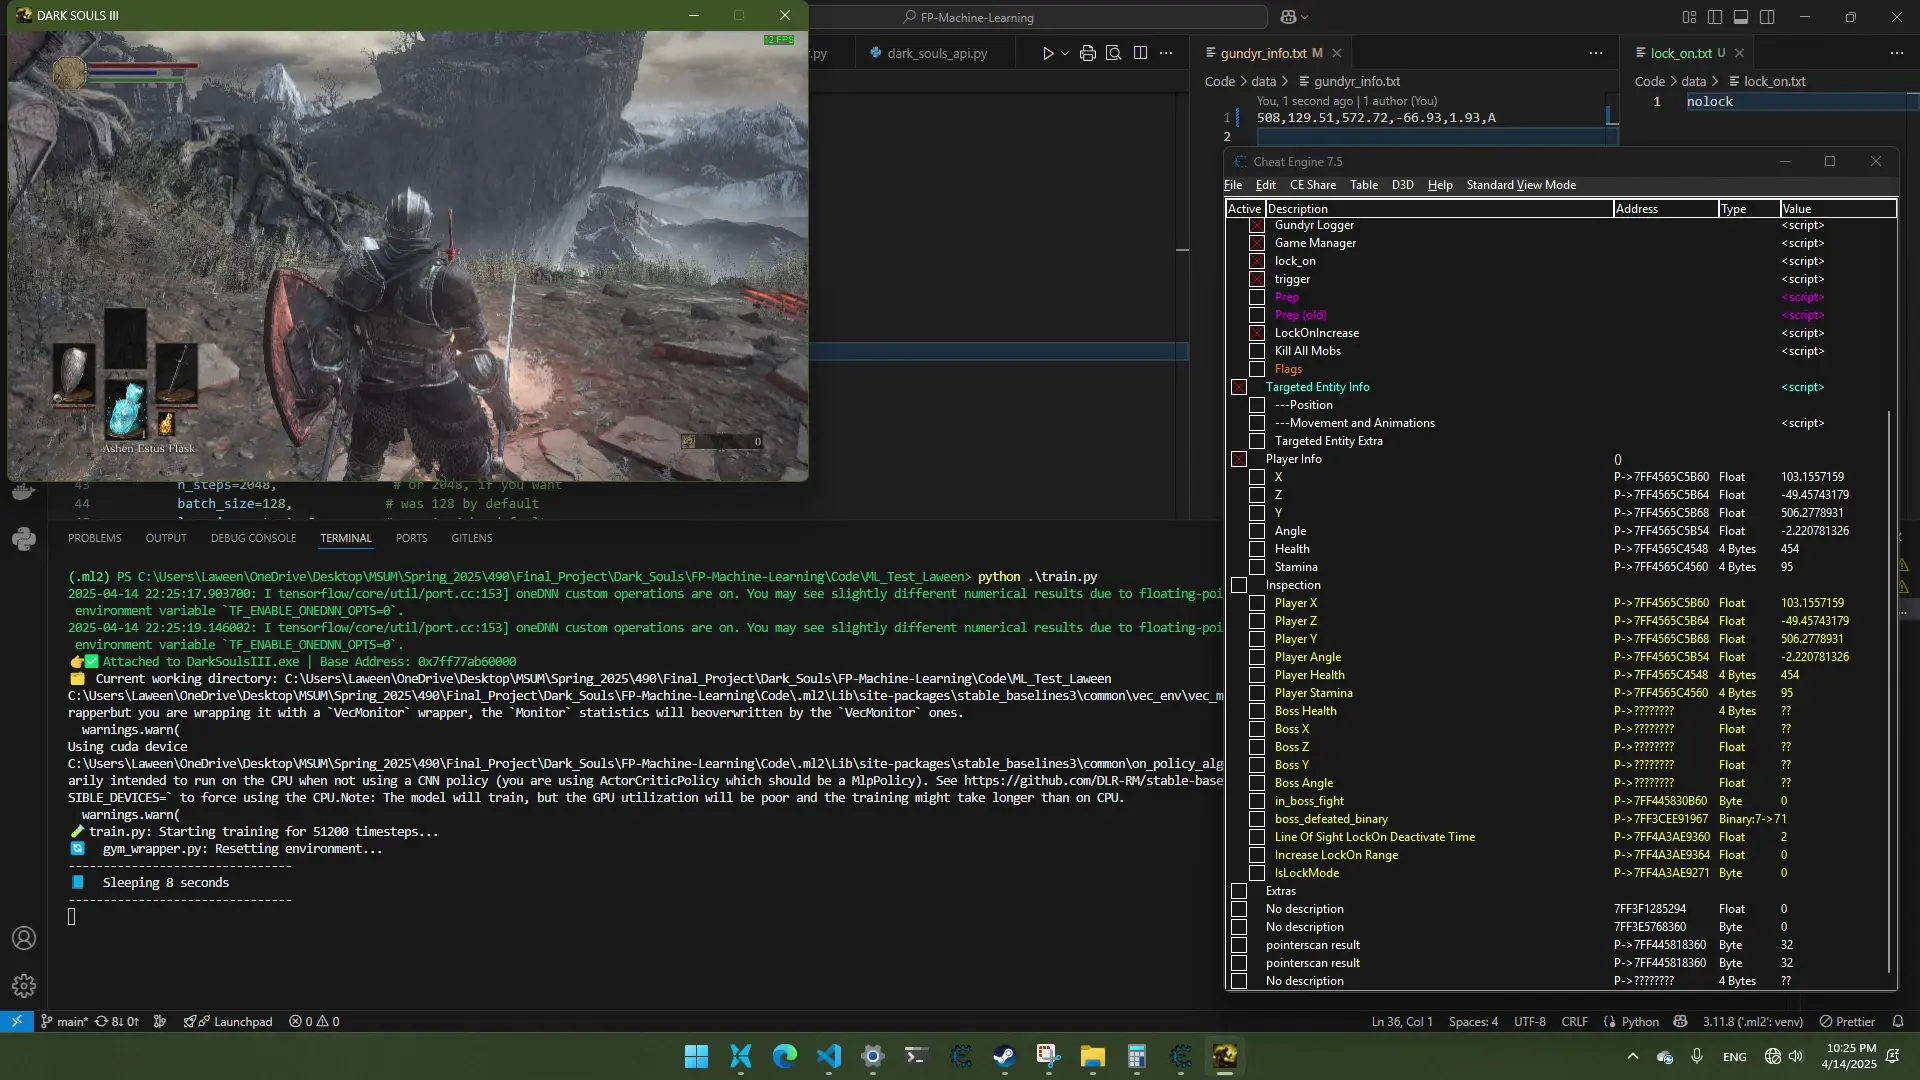The image size is (1920, 1080).
Task: Toggle the LockOnIncrease active checkbox
Action: tap(1257, 333)
